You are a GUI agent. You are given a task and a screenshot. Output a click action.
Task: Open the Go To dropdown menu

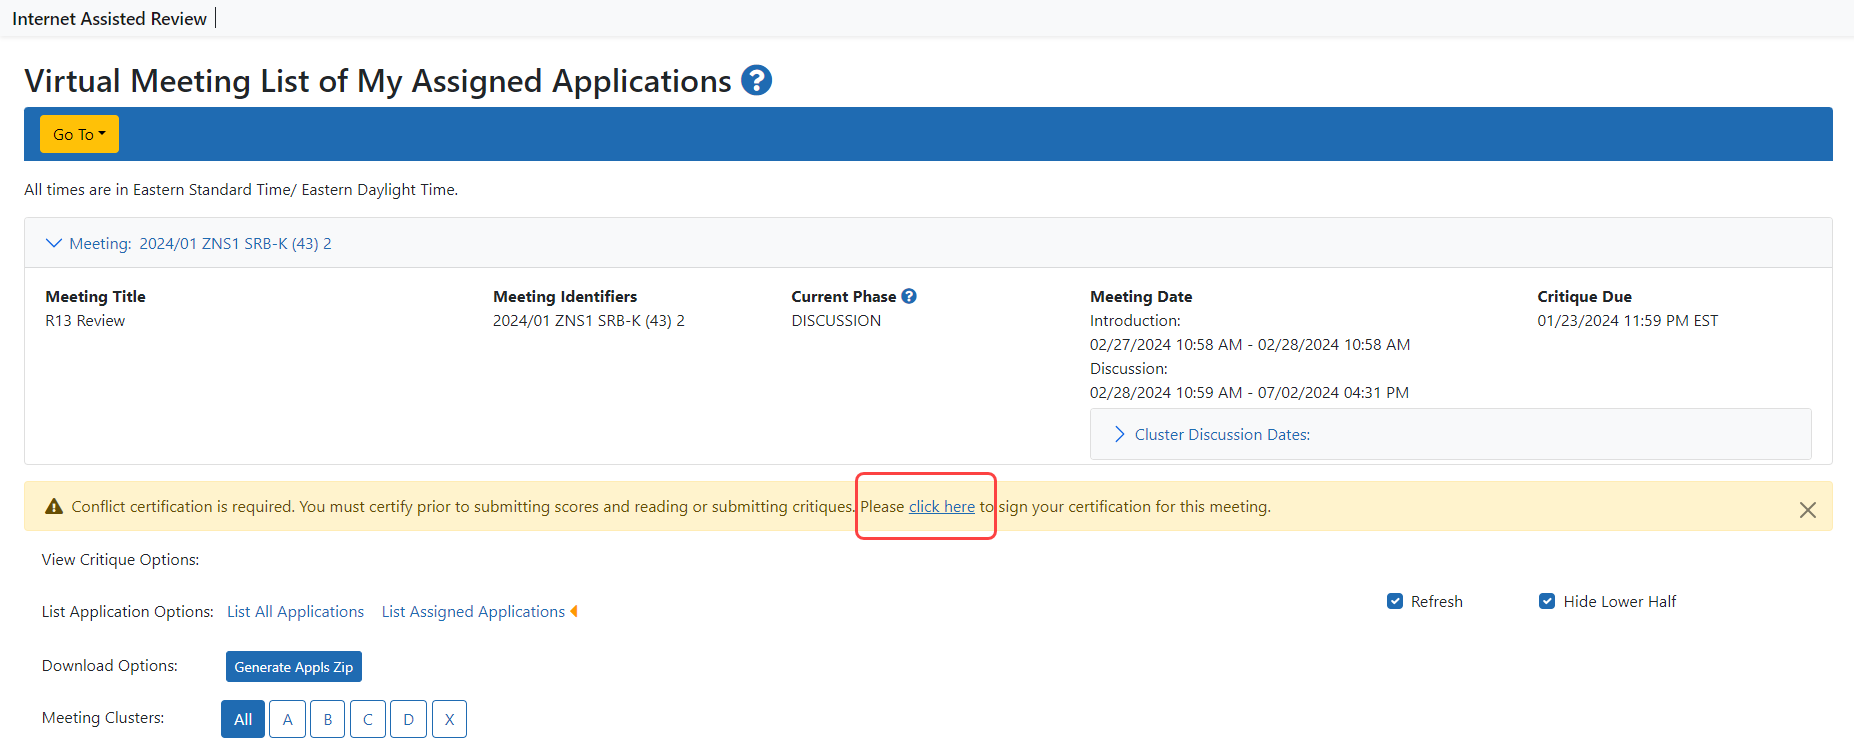(x=79, y=134)
